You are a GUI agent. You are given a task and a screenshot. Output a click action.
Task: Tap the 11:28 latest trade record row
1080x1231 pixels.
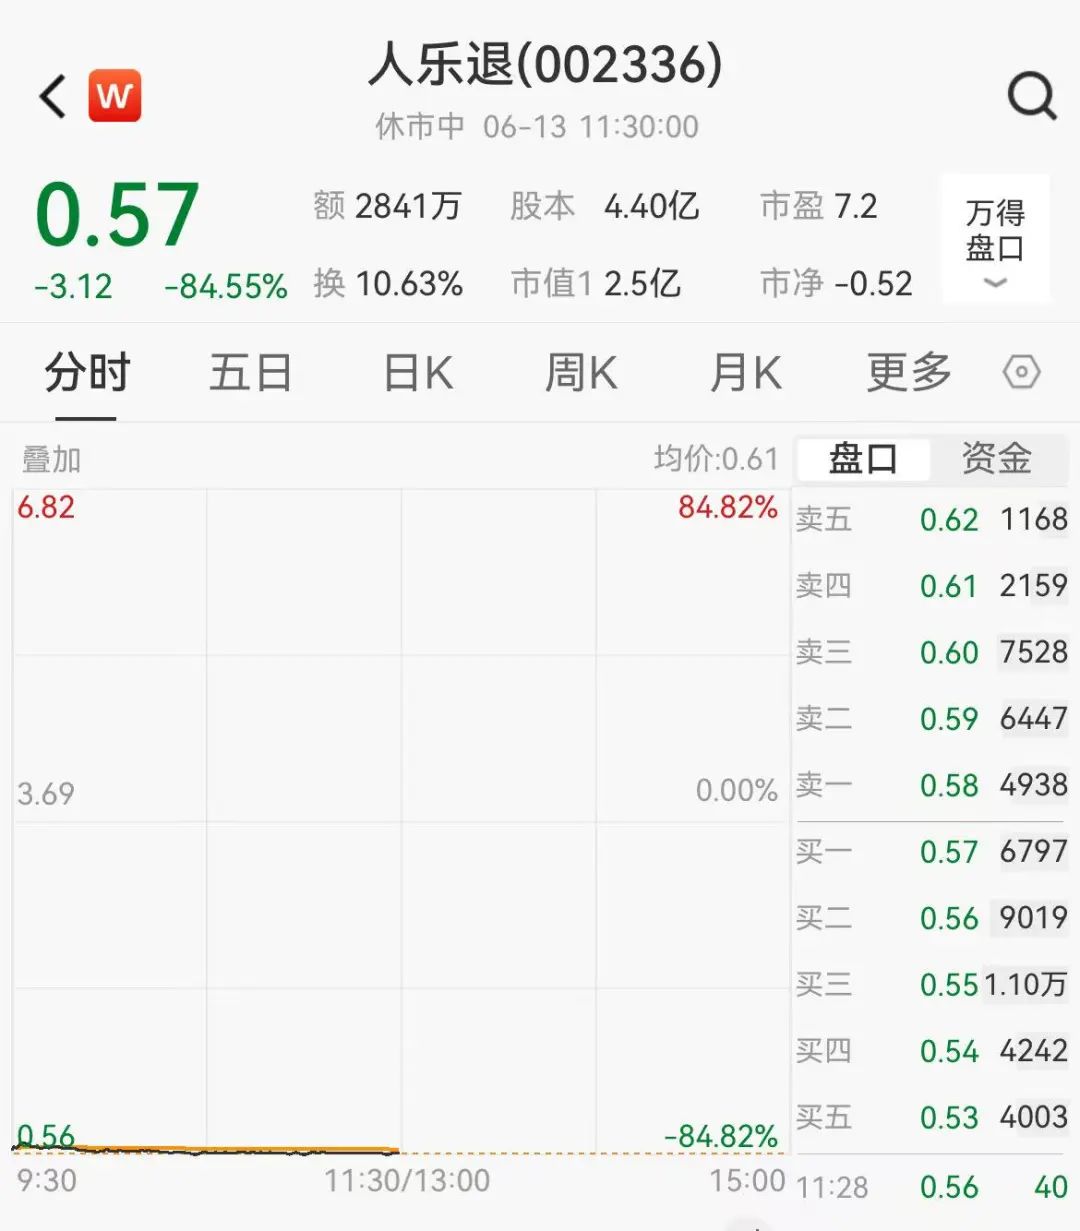click(x=931, y=1187)
